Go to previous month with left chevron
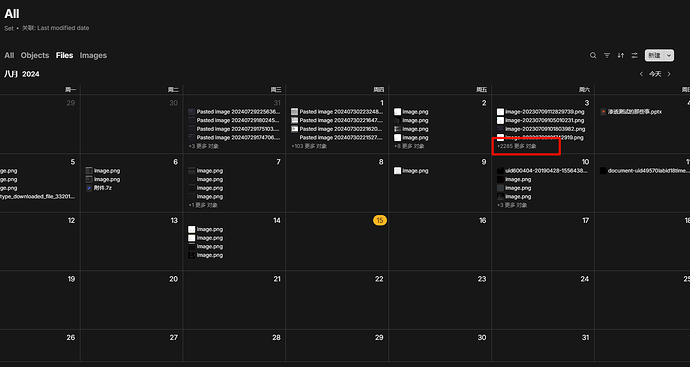This screenshot has height=367, width=690. (x=641, y=74)
